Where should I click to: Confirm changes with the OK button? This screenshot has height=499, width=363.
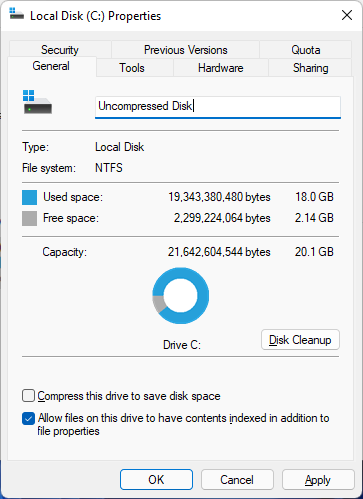[156, 480]
